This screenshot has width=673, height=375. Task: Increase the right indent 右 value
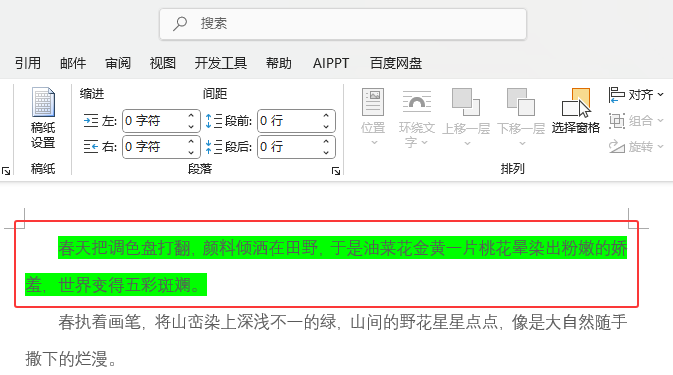pos(191,142)
